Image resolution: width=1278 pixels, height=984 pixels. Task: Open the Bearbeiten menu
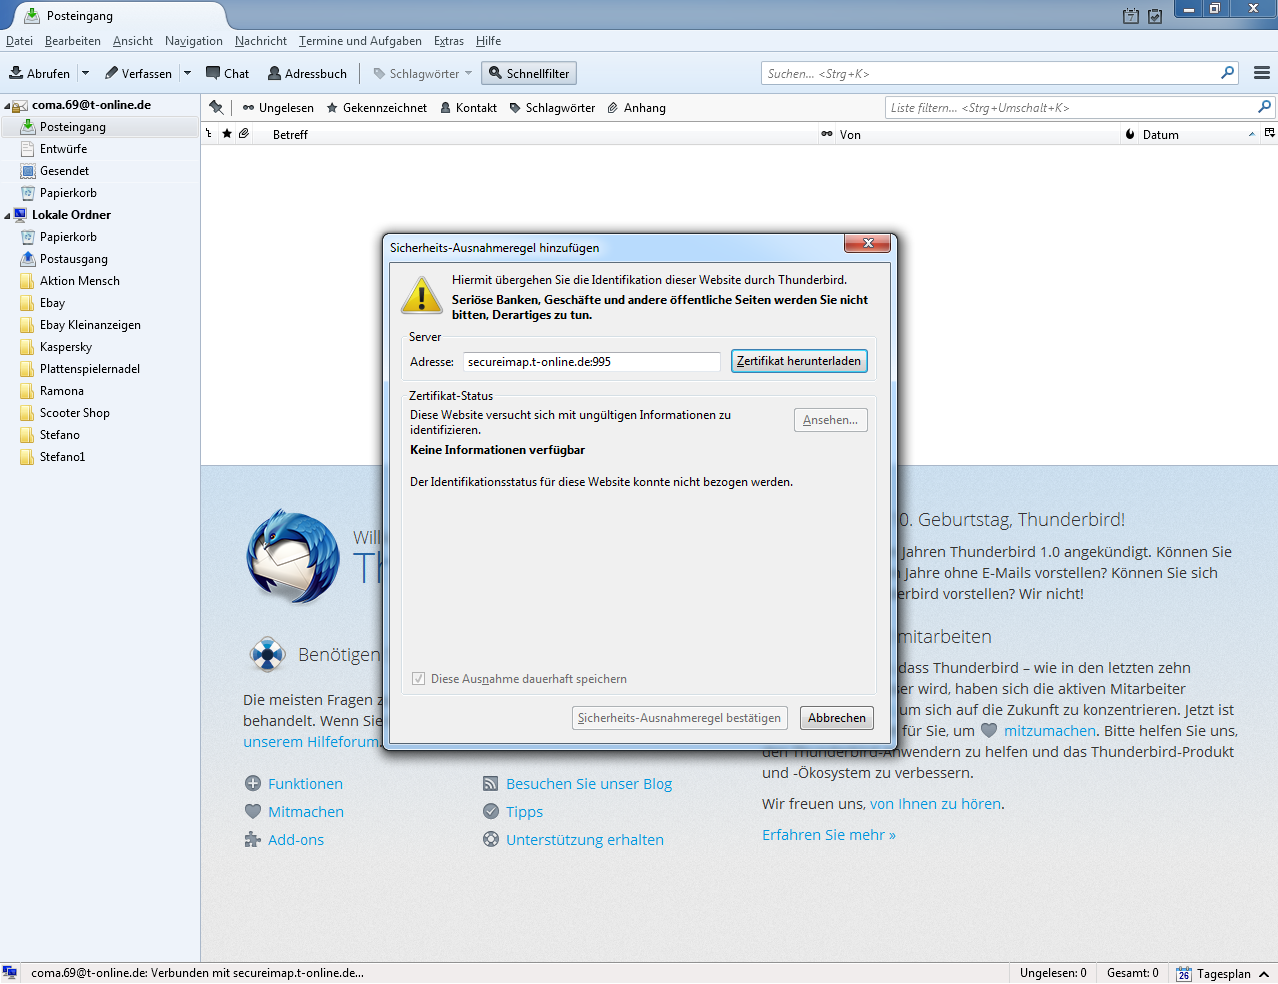pyautogui.click(x=73, y=41)
